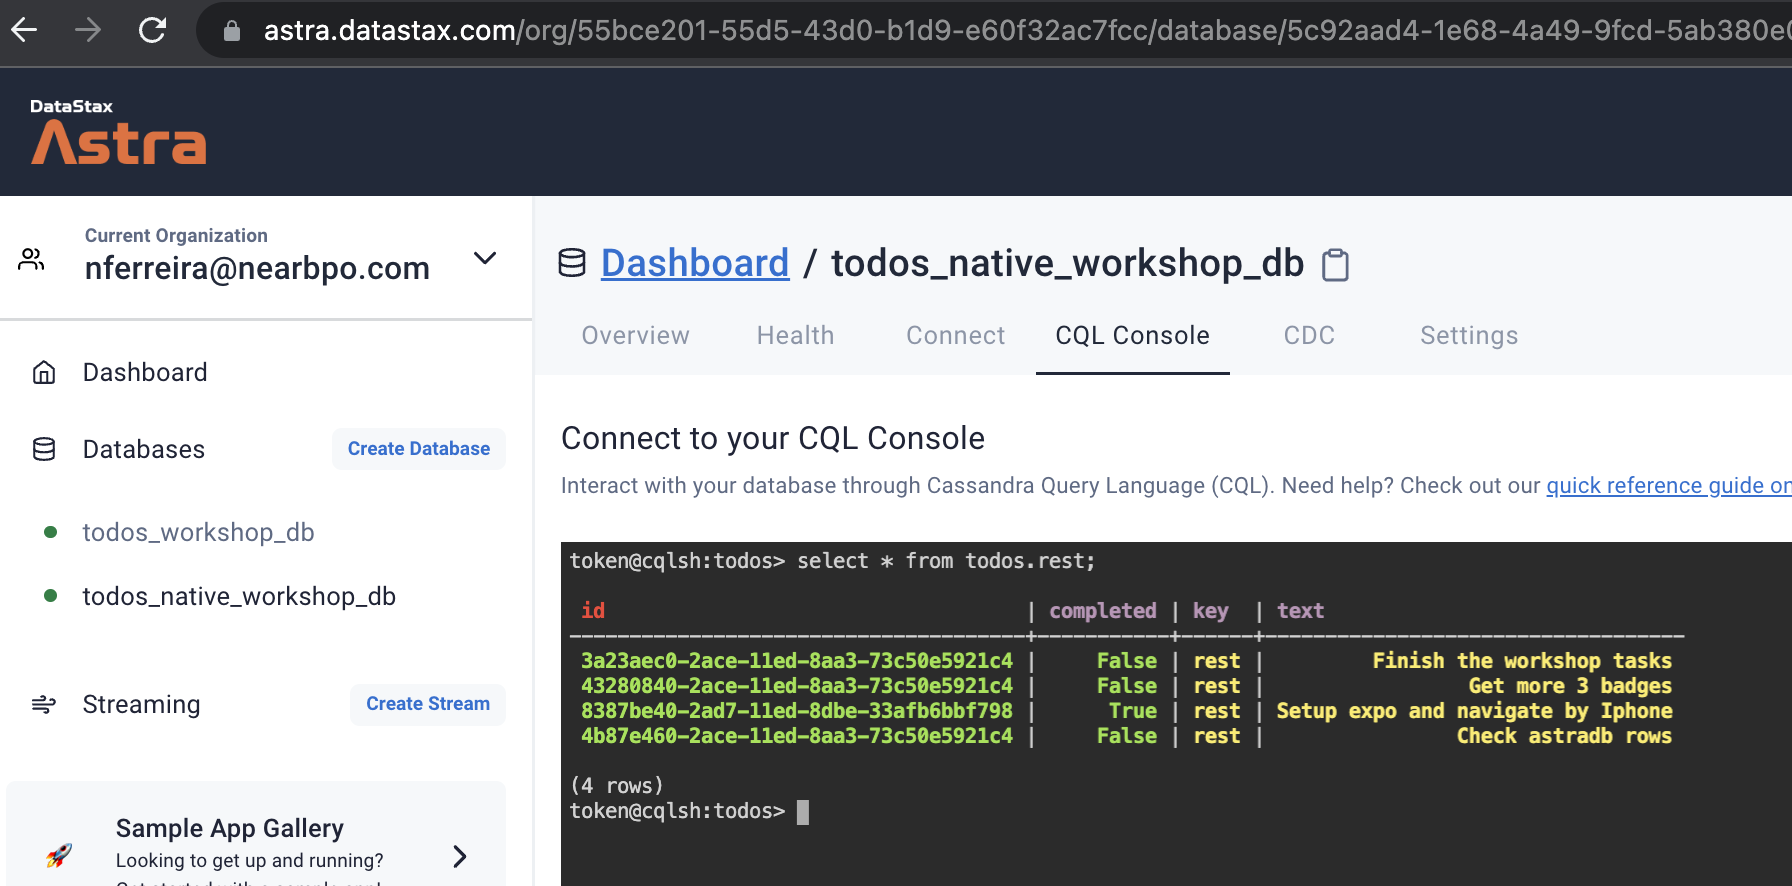This screenshot has height=886, width=1792.
Task: Click 'Get more 3 badges' text
Action: 1570,686
